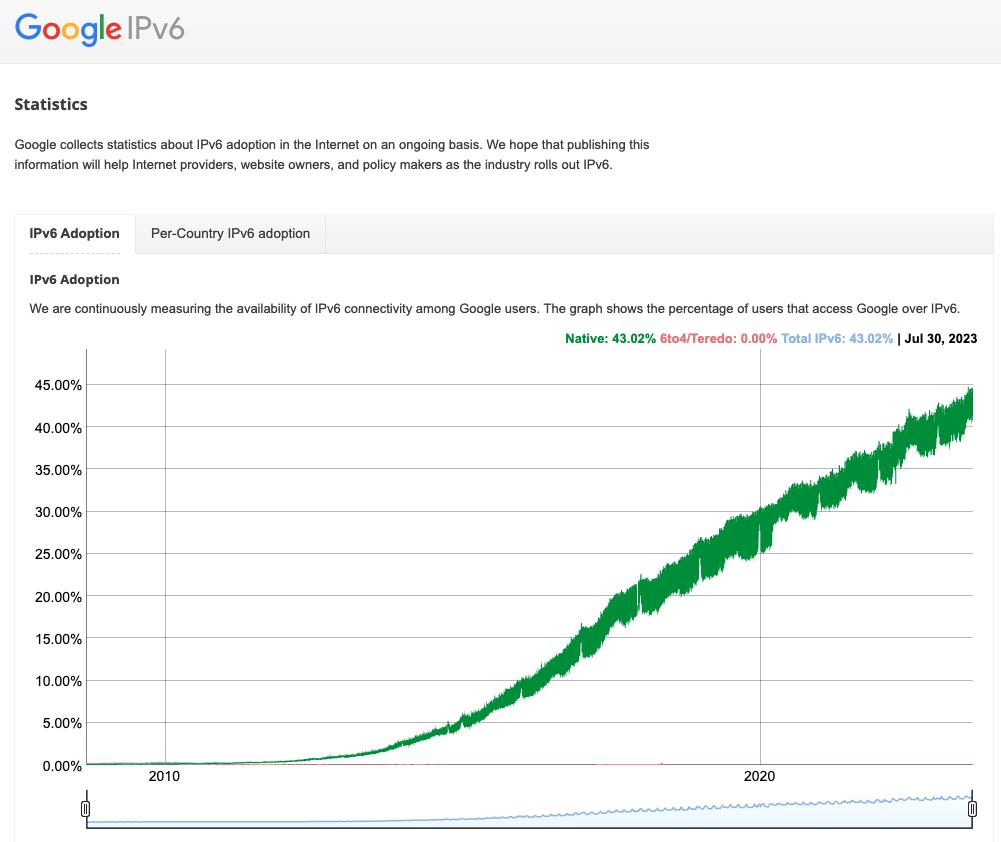Screen dimensions: 1001x842
Task: Click the 45.00% y-axis label
Action: 58,385
